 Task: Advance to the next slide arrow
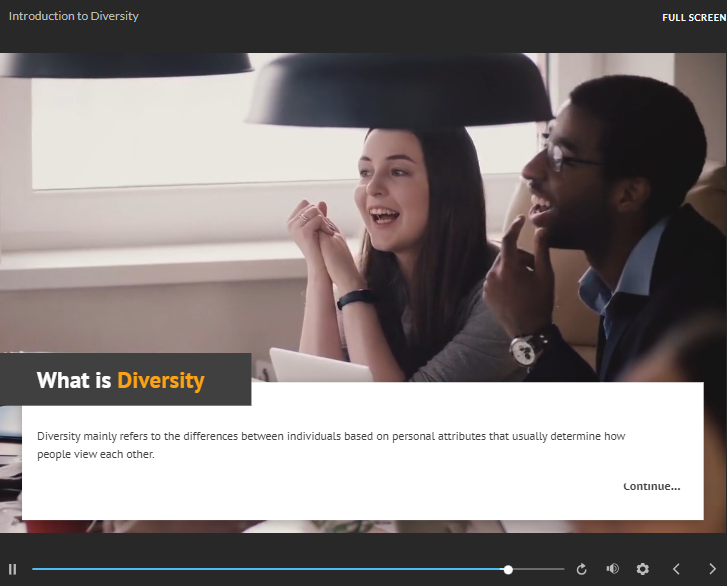click(712, 569)
